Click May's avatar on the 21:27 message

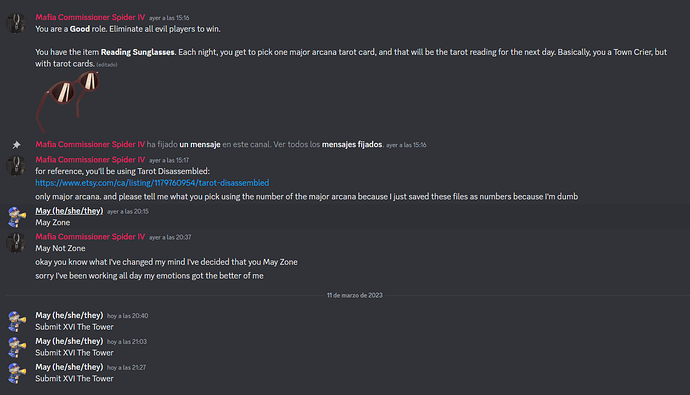pos(16,373)
